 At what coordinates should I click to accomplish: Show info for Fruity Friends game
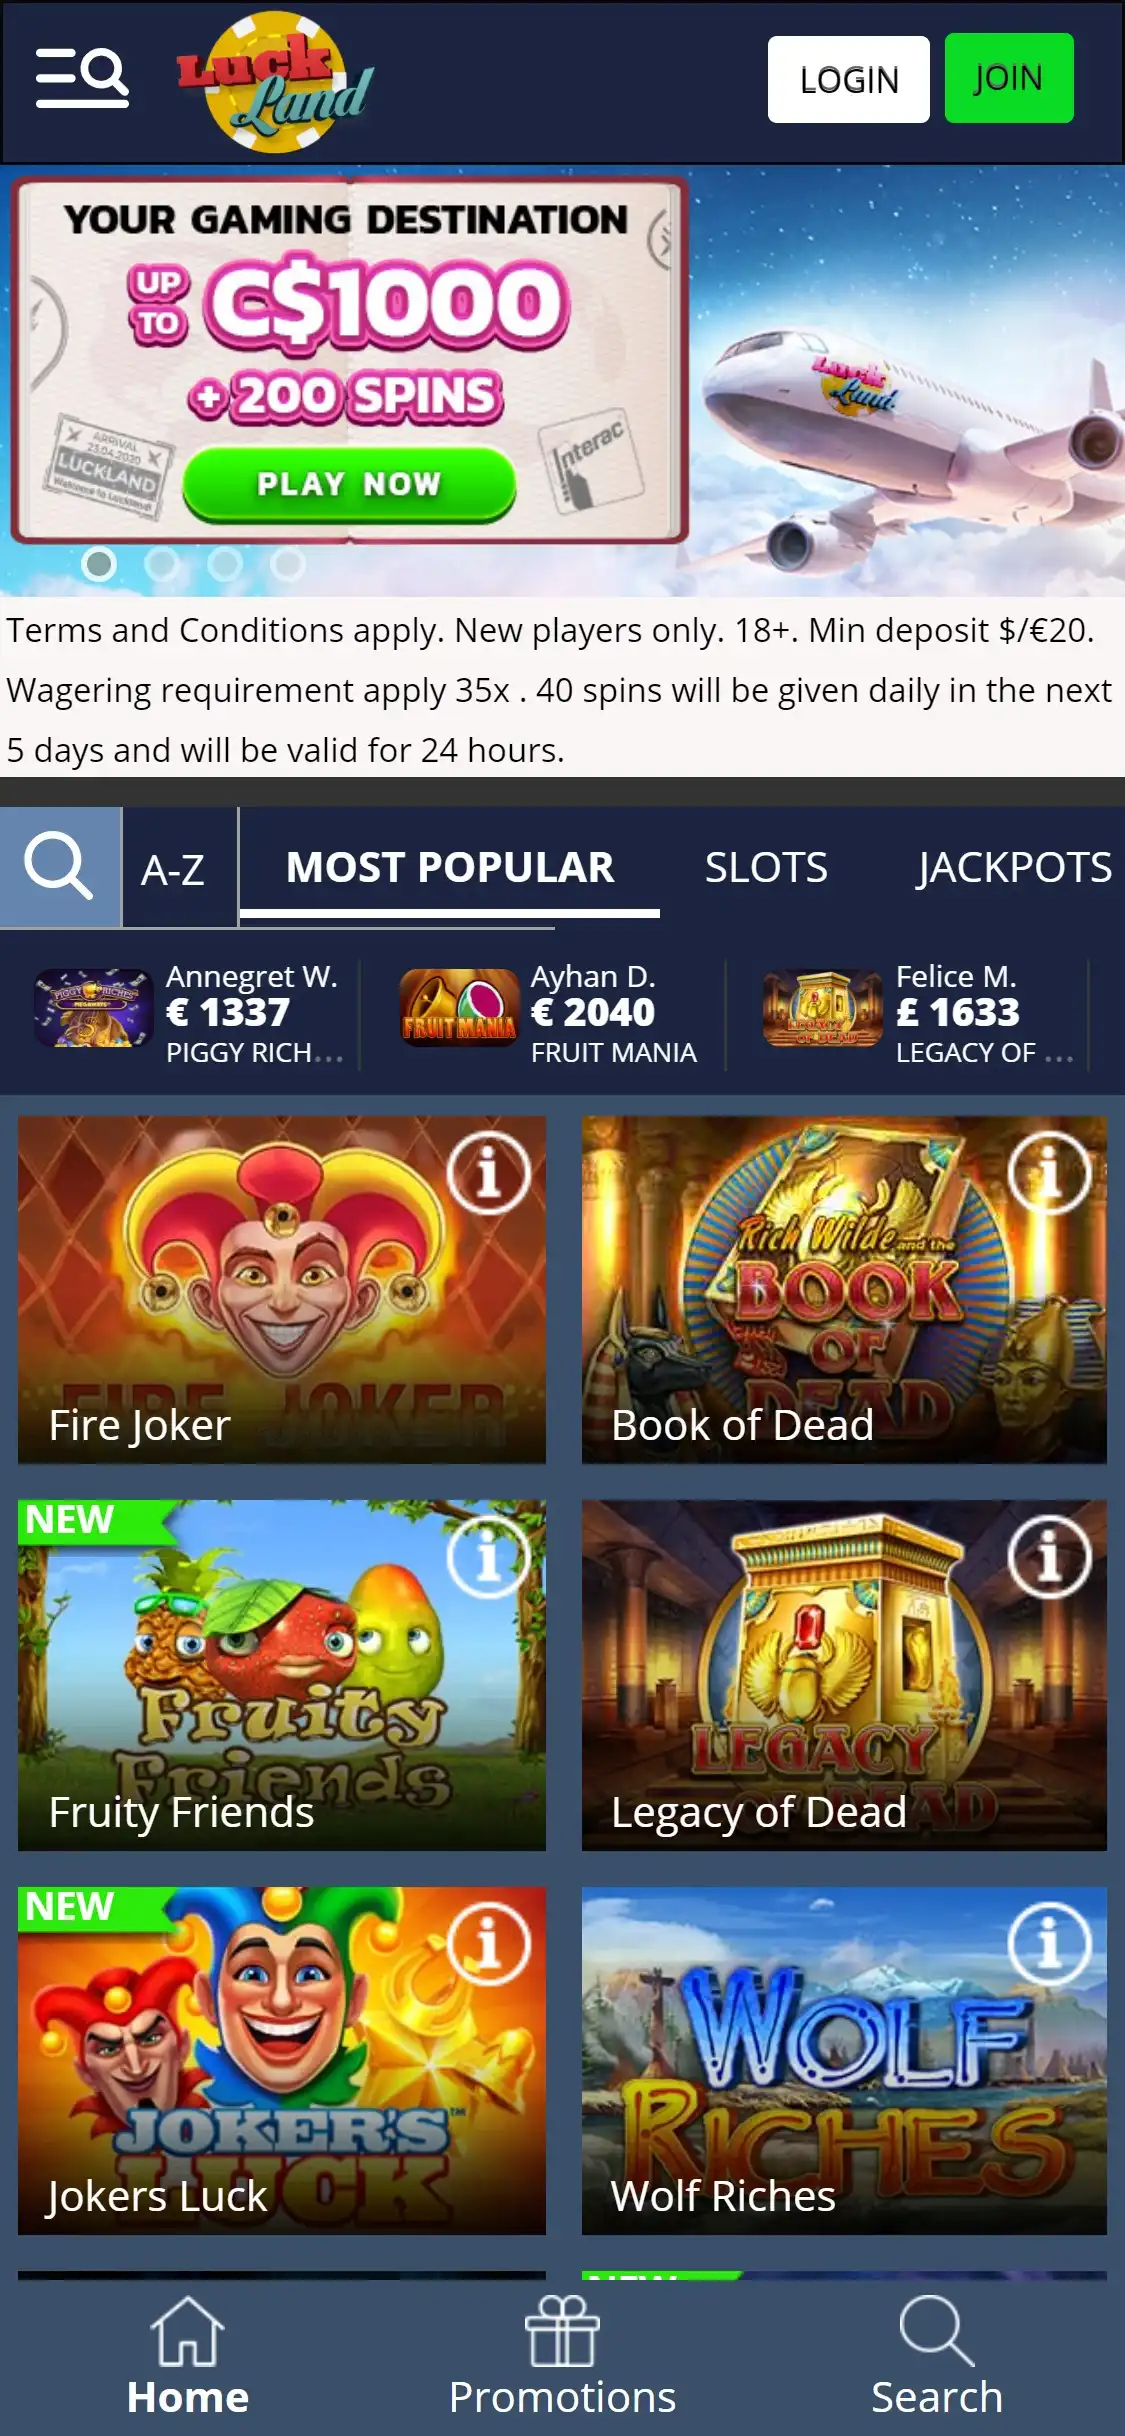click(488, 1557)
